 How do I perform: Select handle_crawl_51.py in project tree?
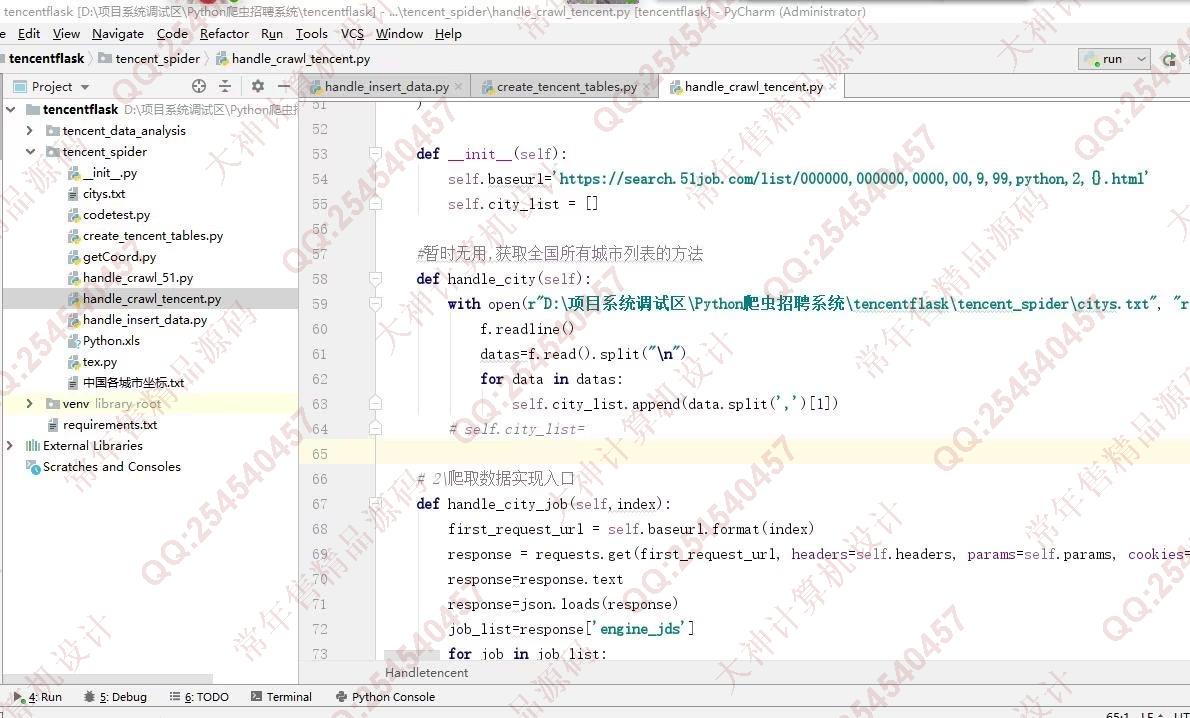[x=131, y=278]
